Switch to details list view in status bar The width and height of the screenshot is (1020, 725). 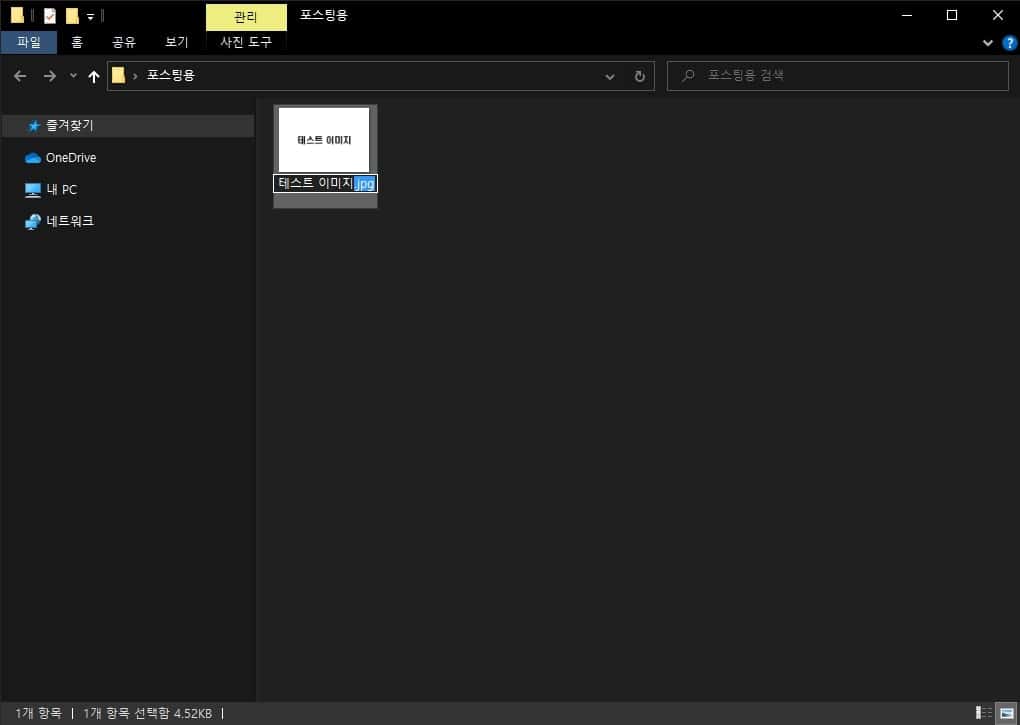pos(983,713)
